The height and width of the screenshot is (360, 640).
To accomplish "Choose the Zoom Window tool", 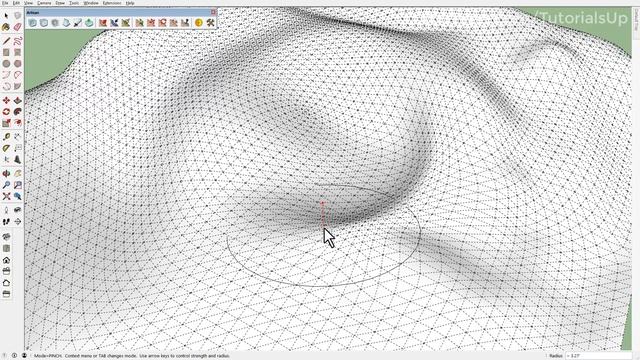I will (x=18, y=185).
